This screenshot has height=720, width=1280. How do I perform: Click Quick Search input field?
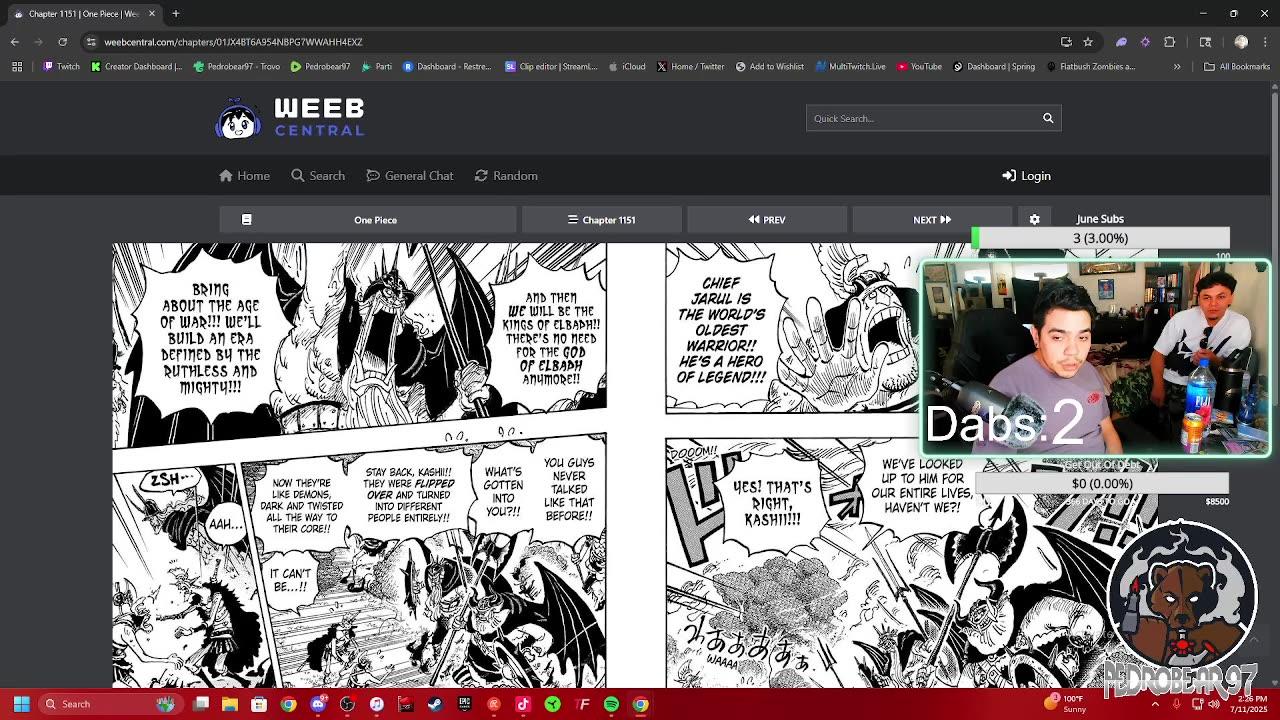pyautogui.click(x=924, y=118)
